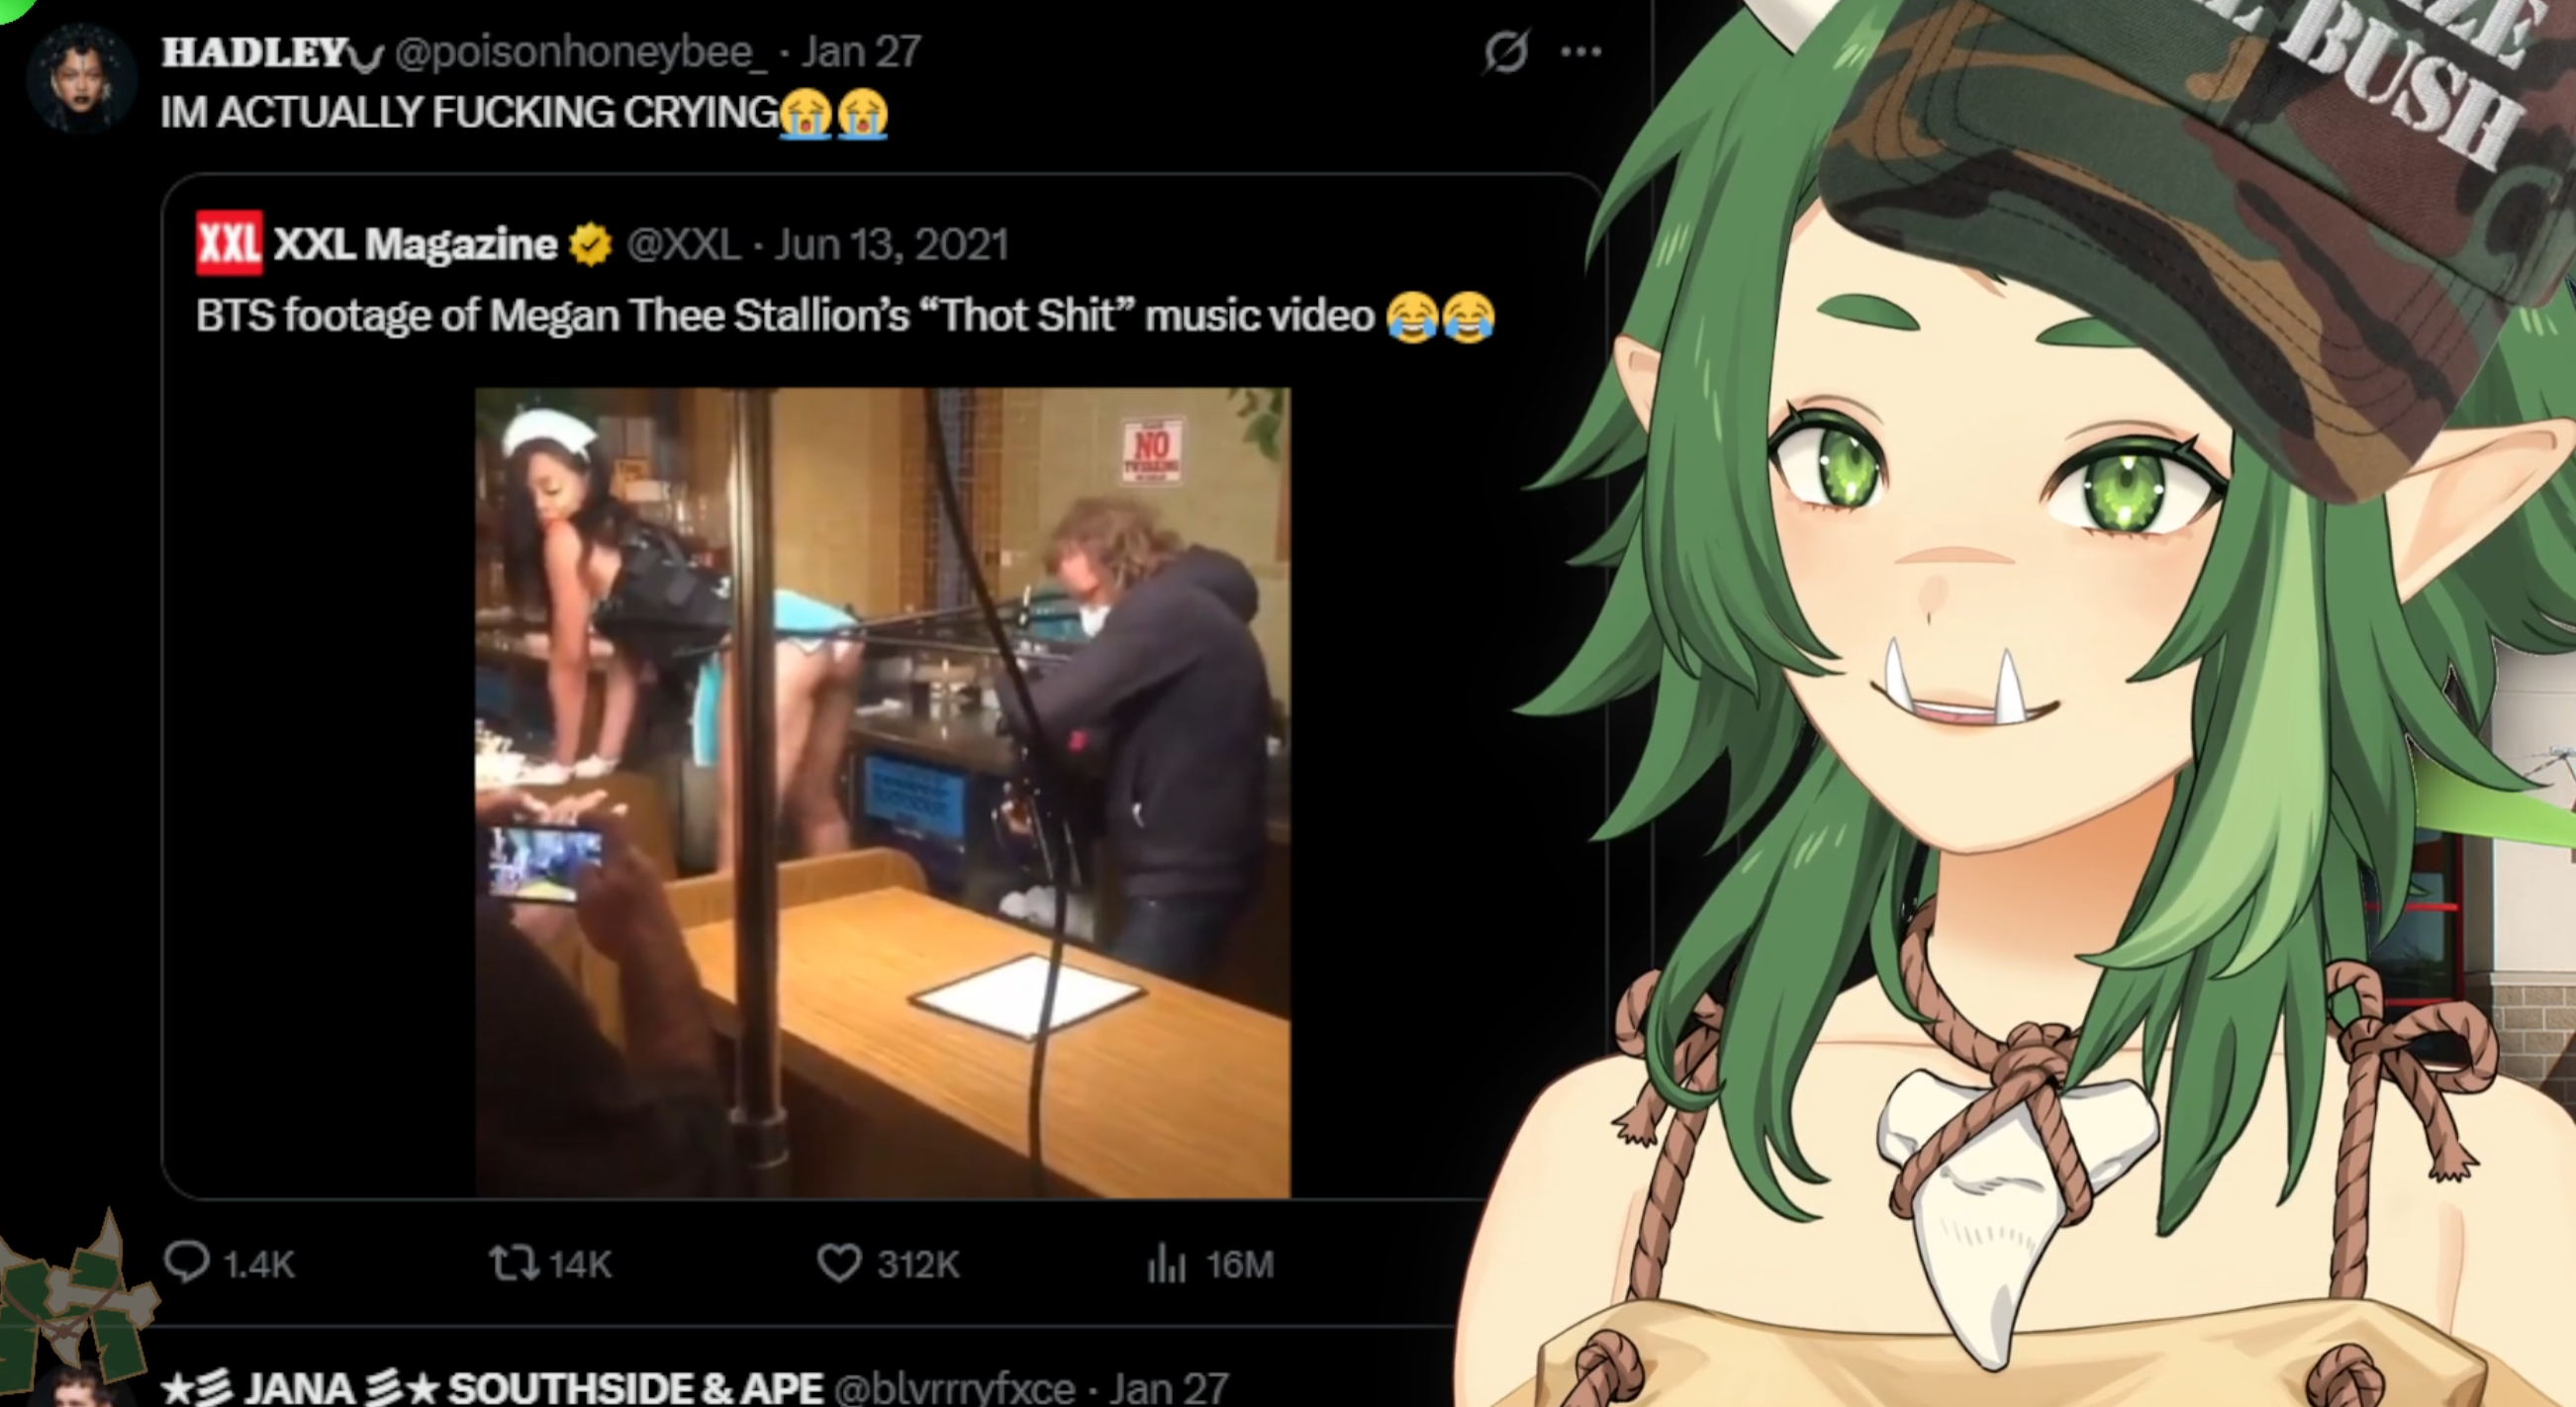Open the XXL Magazine account name
The width and height of the screenshot is (2576, 1407).
coord(415,244)
